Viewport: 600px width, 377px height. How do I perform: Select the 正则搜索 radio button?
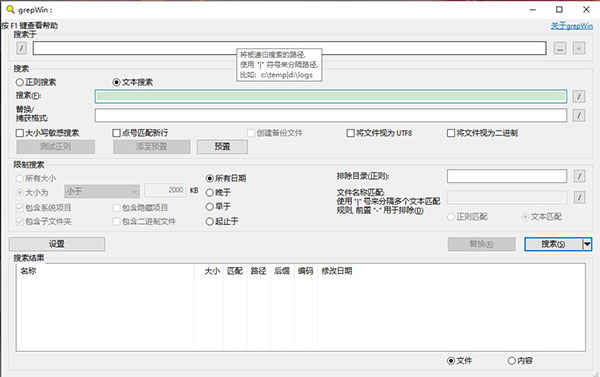coord(20,82)
